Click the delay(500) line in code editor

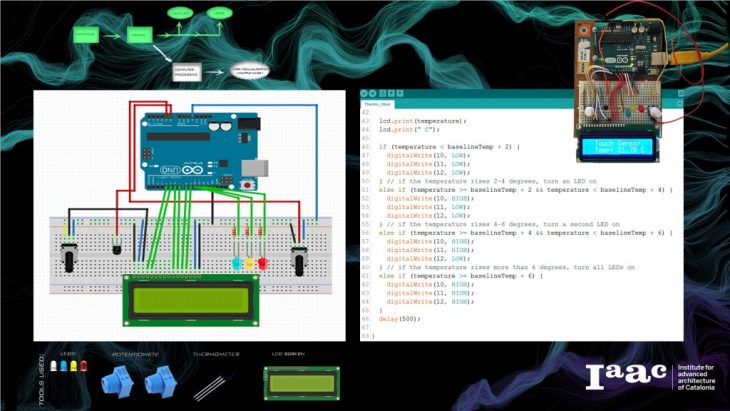(x=400, y=318)
